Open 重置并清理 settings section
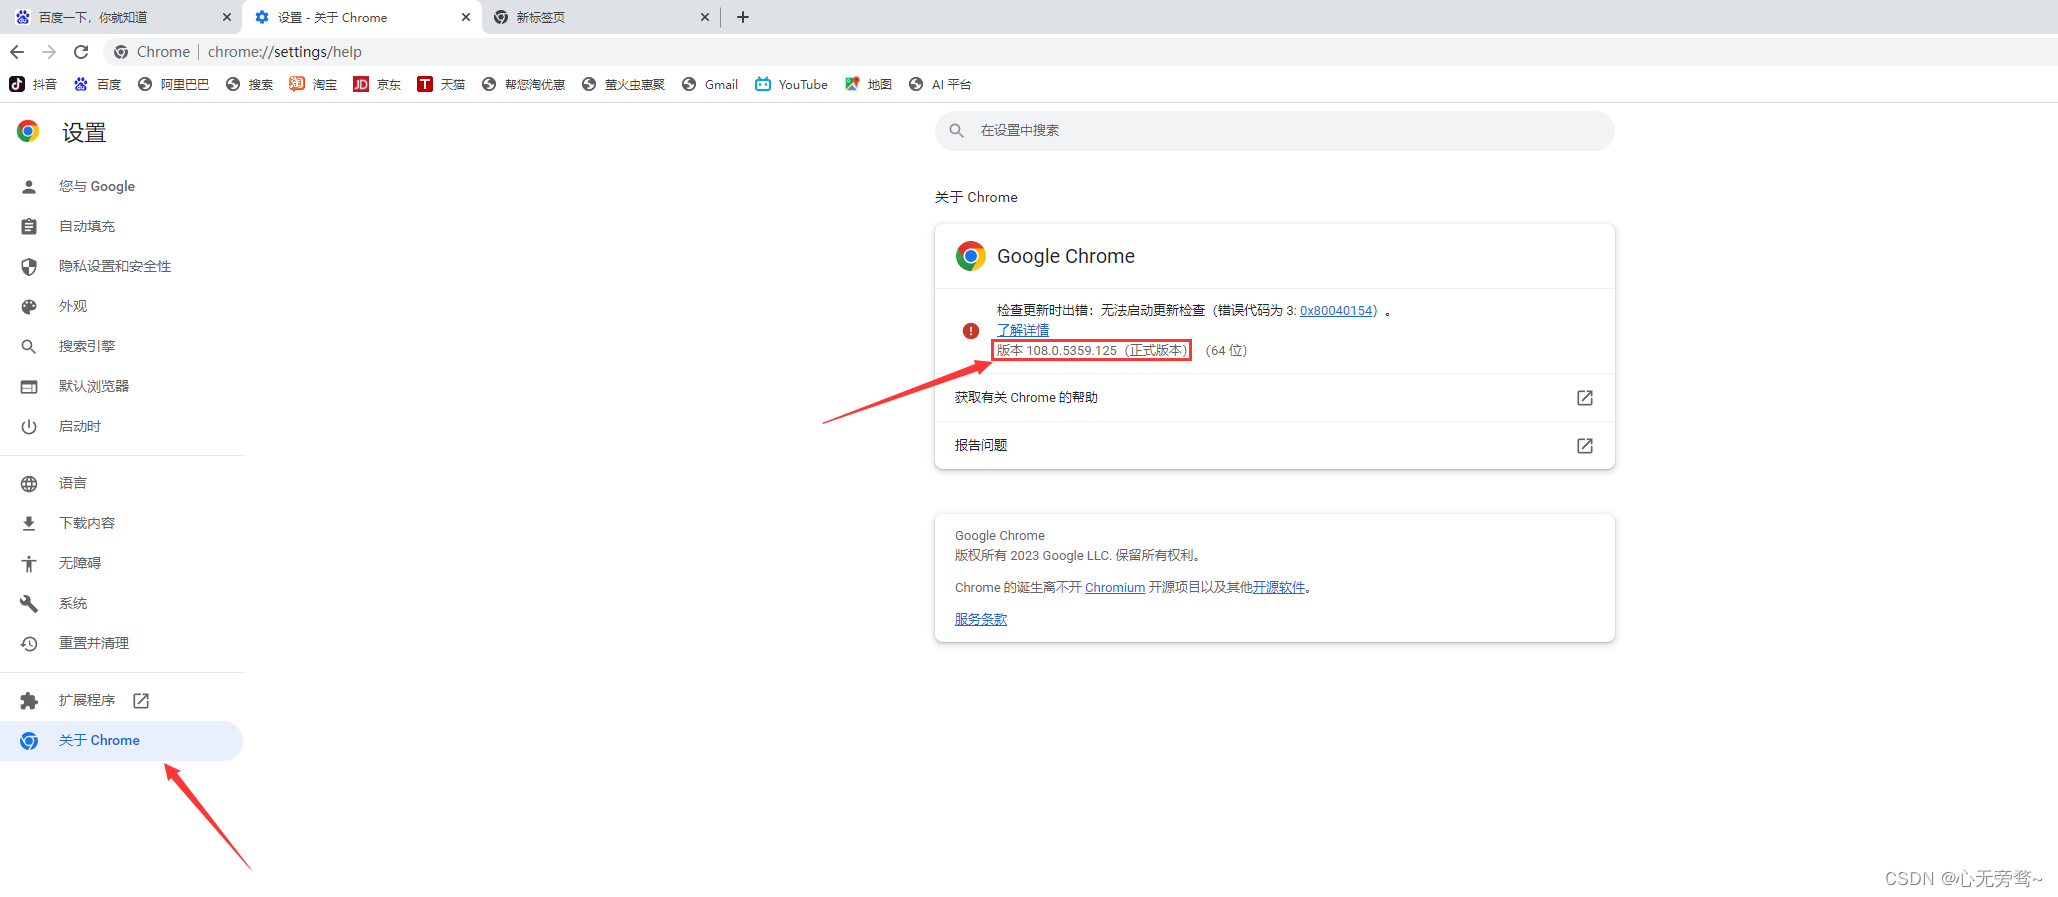The height and width of the screenshot is (897, 2058). point(122,643)
